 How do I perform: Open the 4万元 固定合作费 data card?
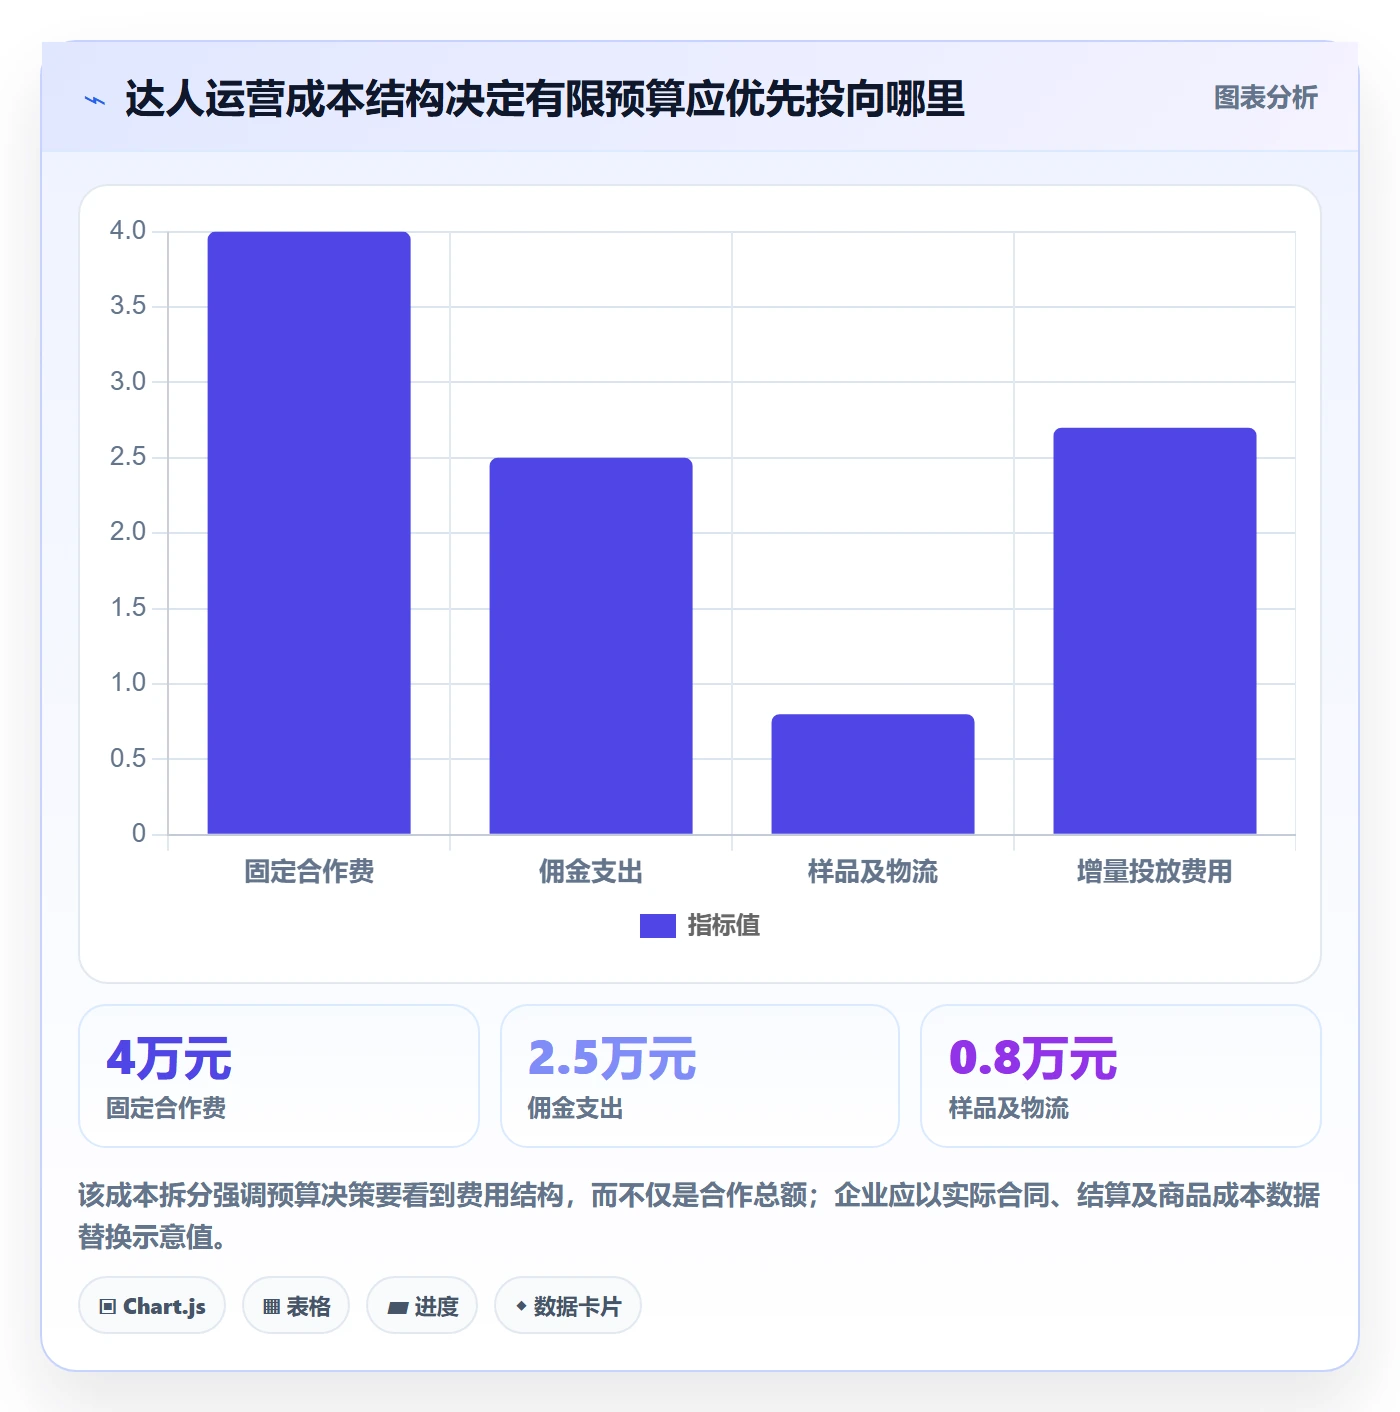point(279,1076)
